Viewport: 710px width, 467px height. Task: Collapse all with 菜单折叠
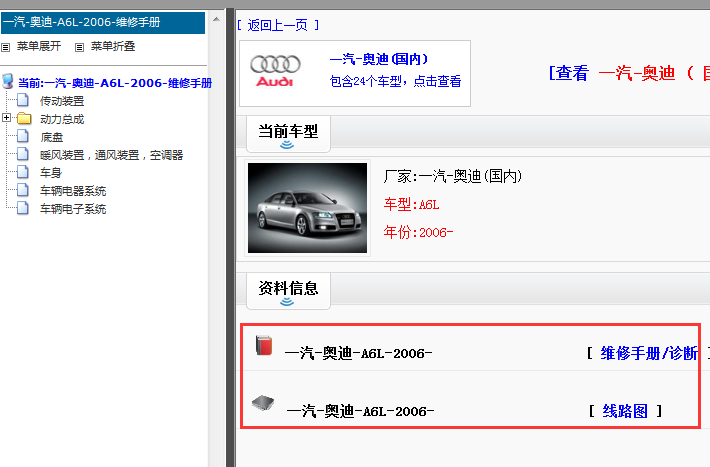coord(113,46)
